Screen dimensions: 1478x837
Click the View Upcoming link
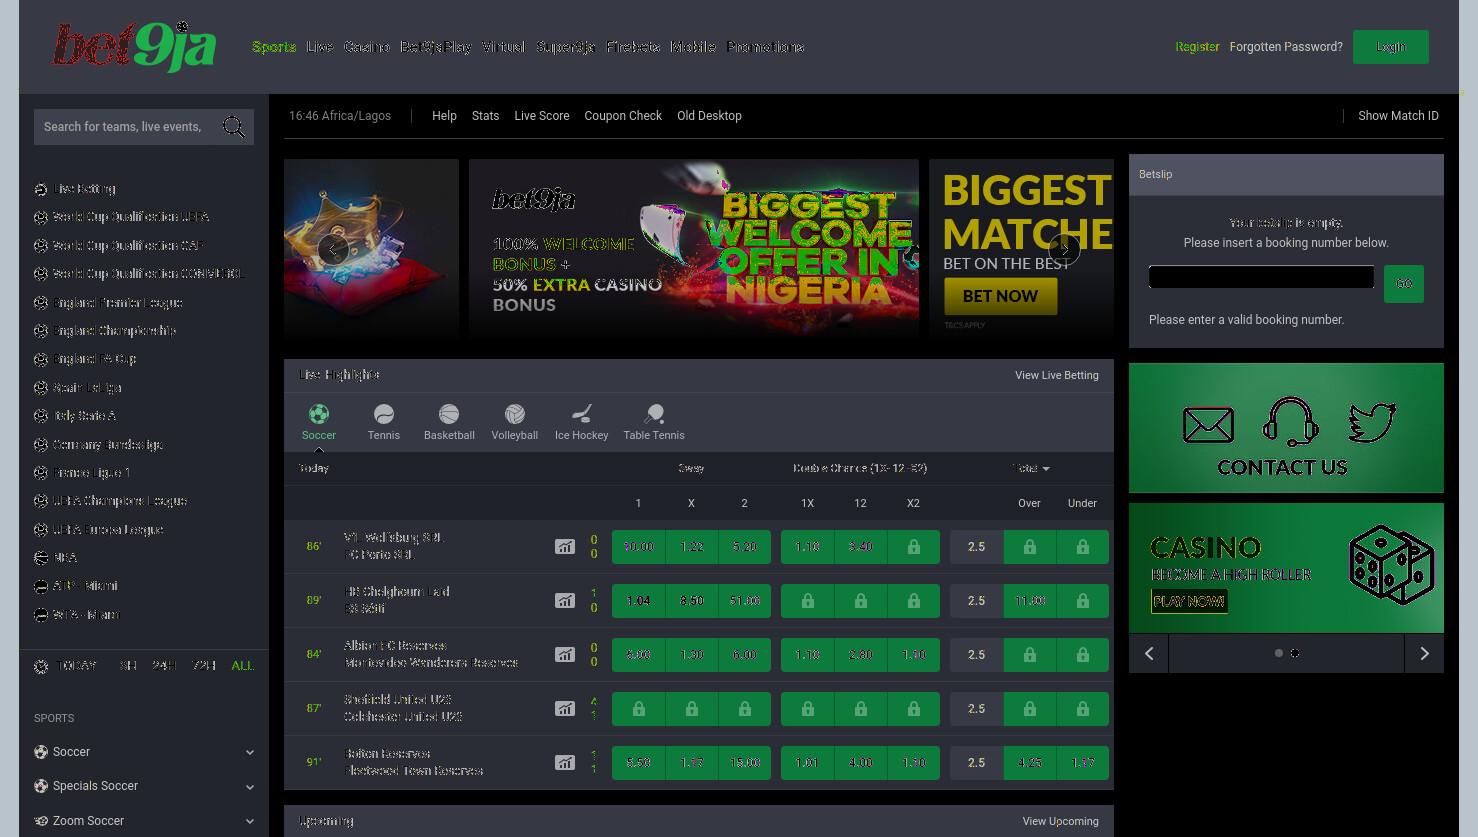coord(1060,821)
